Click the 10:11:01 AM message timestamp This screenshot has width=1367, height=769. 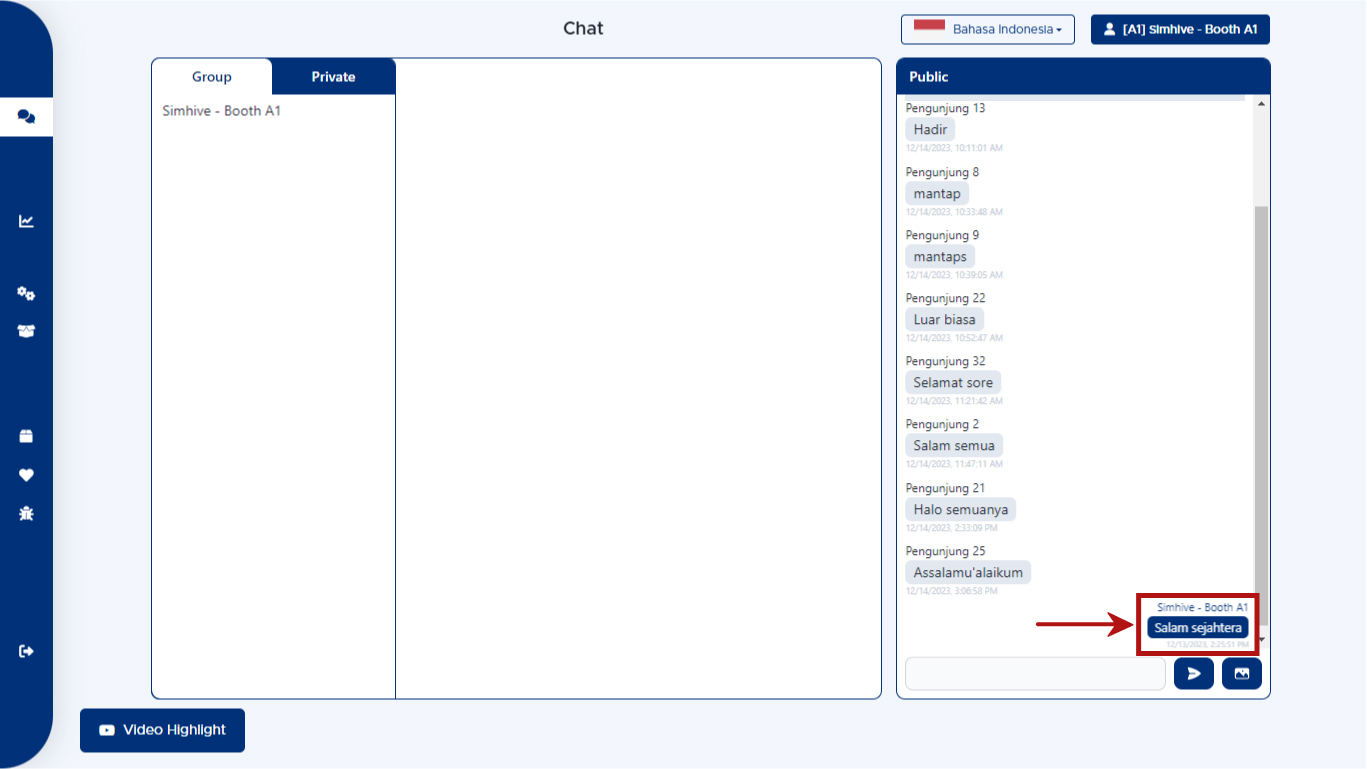click(954, 148)
